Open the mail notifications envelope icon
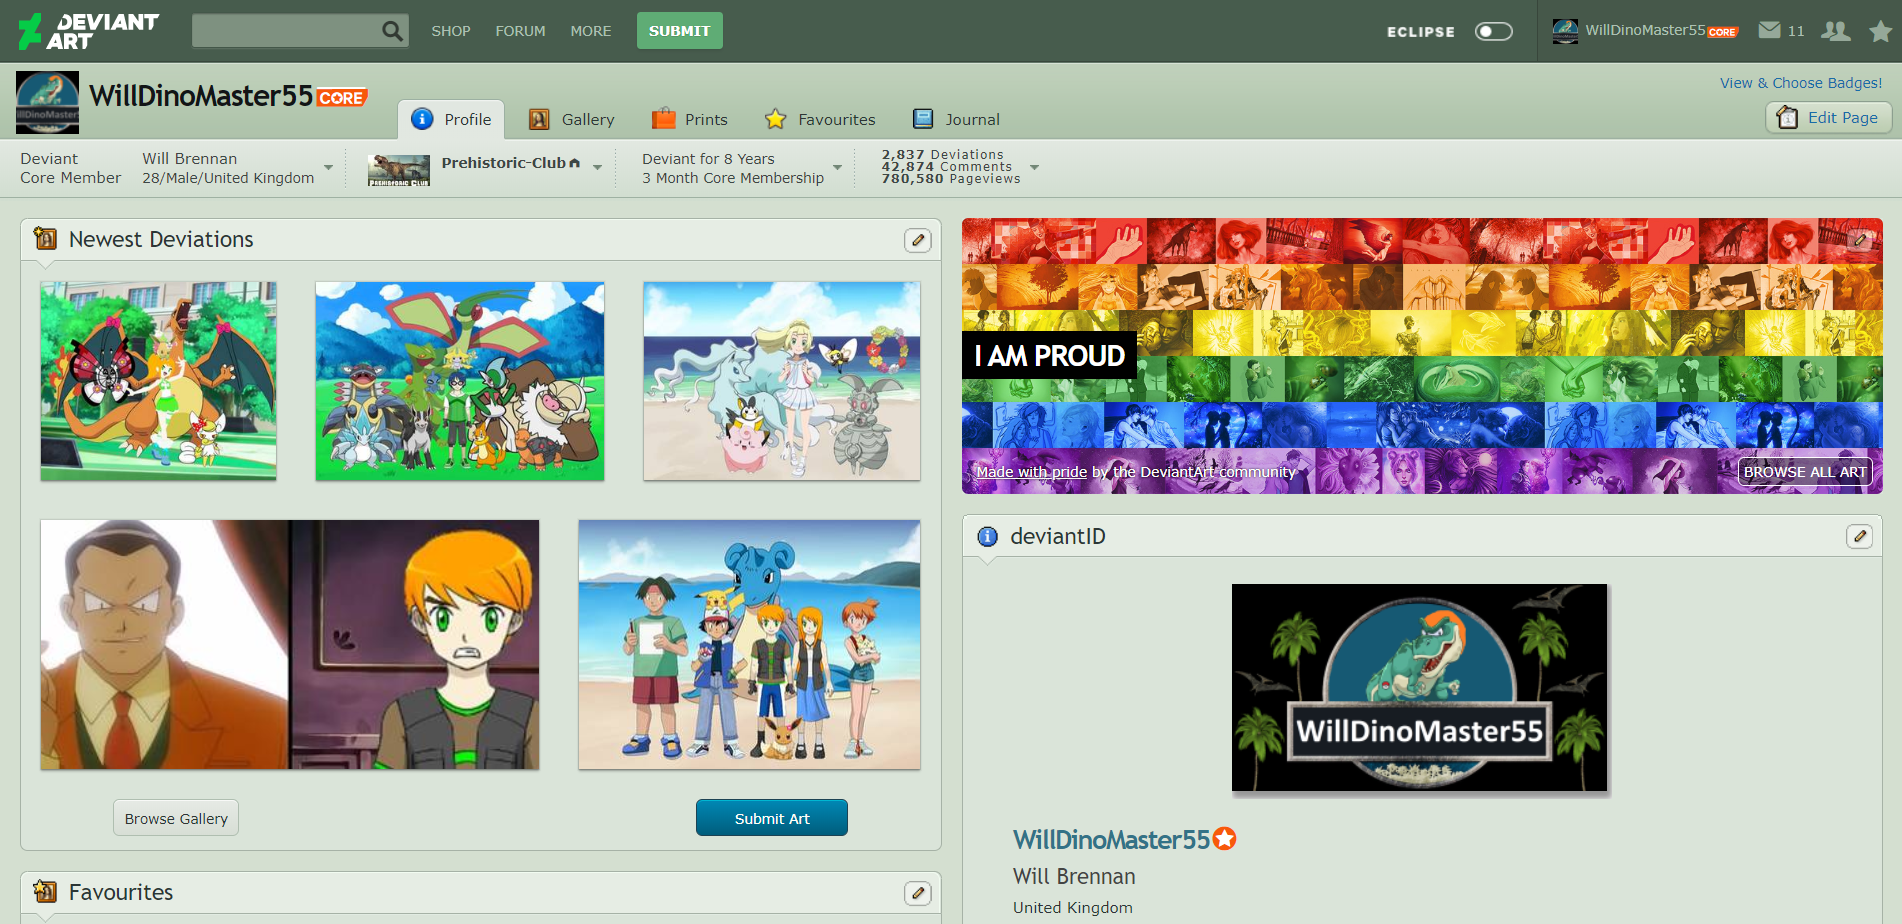The height and width of the screenshot is (924, 1902). [1769, 30]
